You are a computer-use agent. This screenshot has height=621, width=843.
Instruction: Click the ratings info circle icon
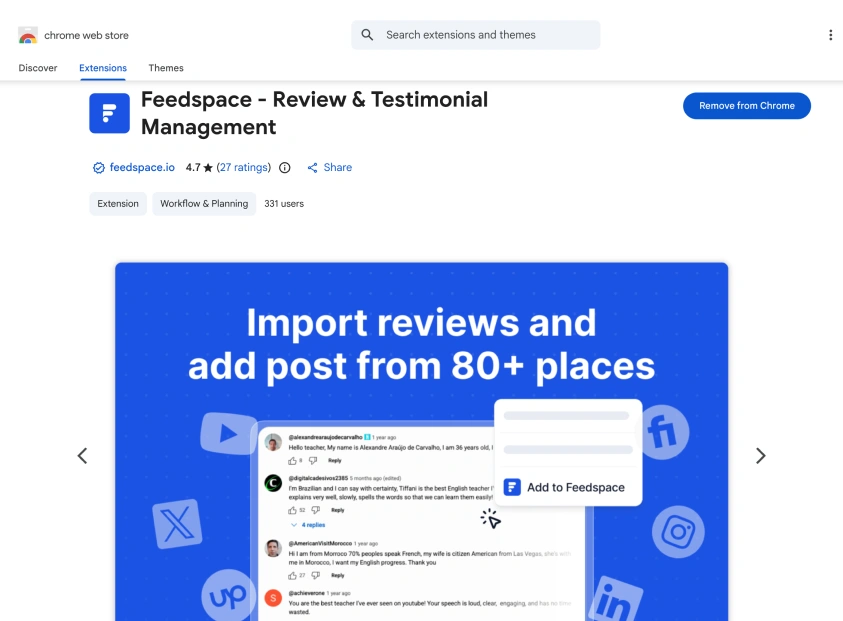(x=284, y=168)
